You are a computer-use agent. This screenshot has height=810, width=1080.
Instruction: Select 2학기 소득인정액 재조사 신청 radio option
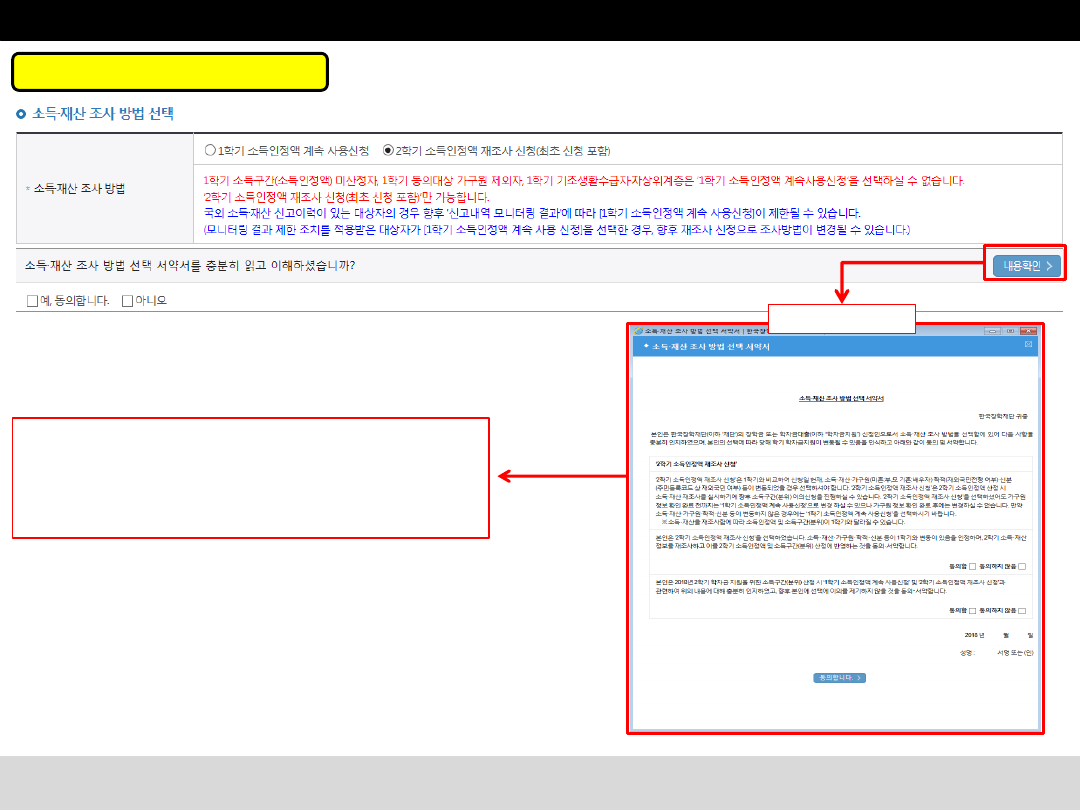click(x=389, y=150)
